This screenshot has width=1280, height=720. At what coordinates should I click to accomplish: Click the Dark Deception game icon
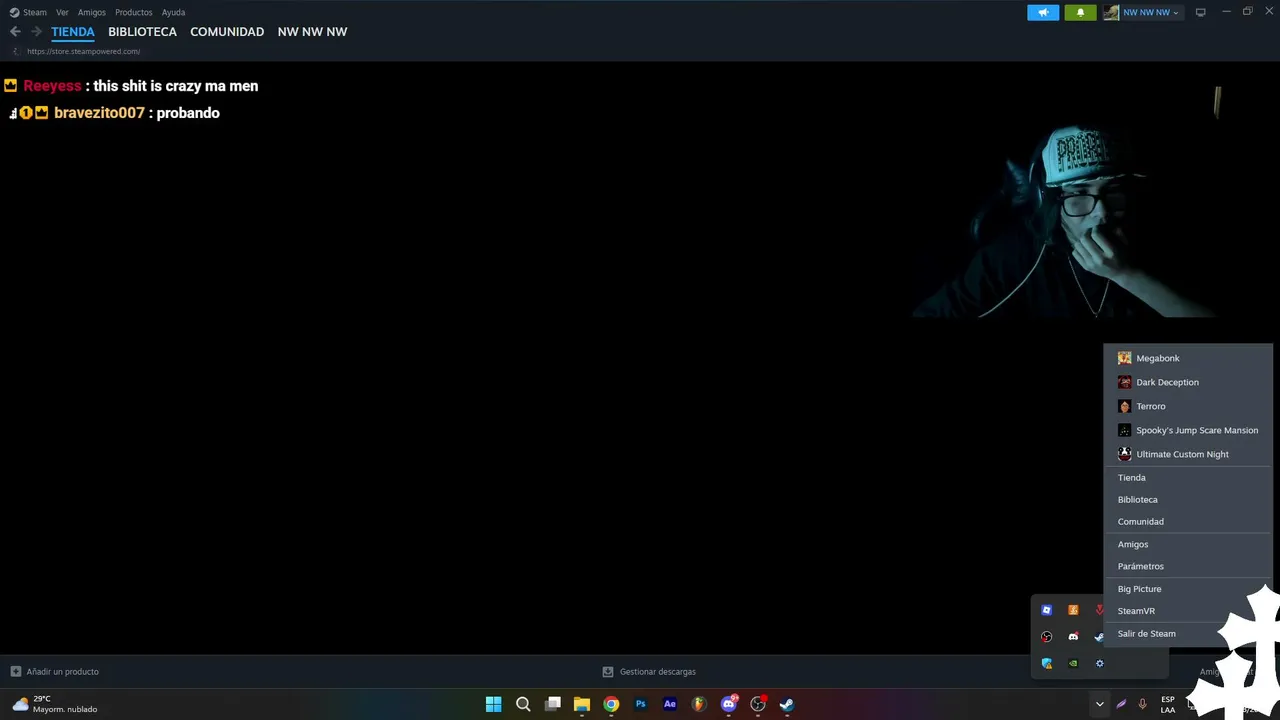tap(1125, 382)
